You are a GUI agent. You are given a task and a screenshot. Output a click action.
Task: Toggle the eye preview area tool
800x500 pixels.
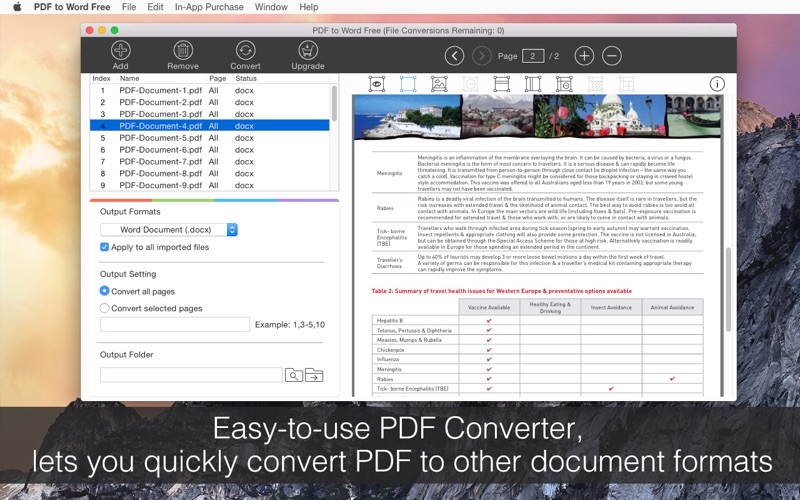pos(377,84)
